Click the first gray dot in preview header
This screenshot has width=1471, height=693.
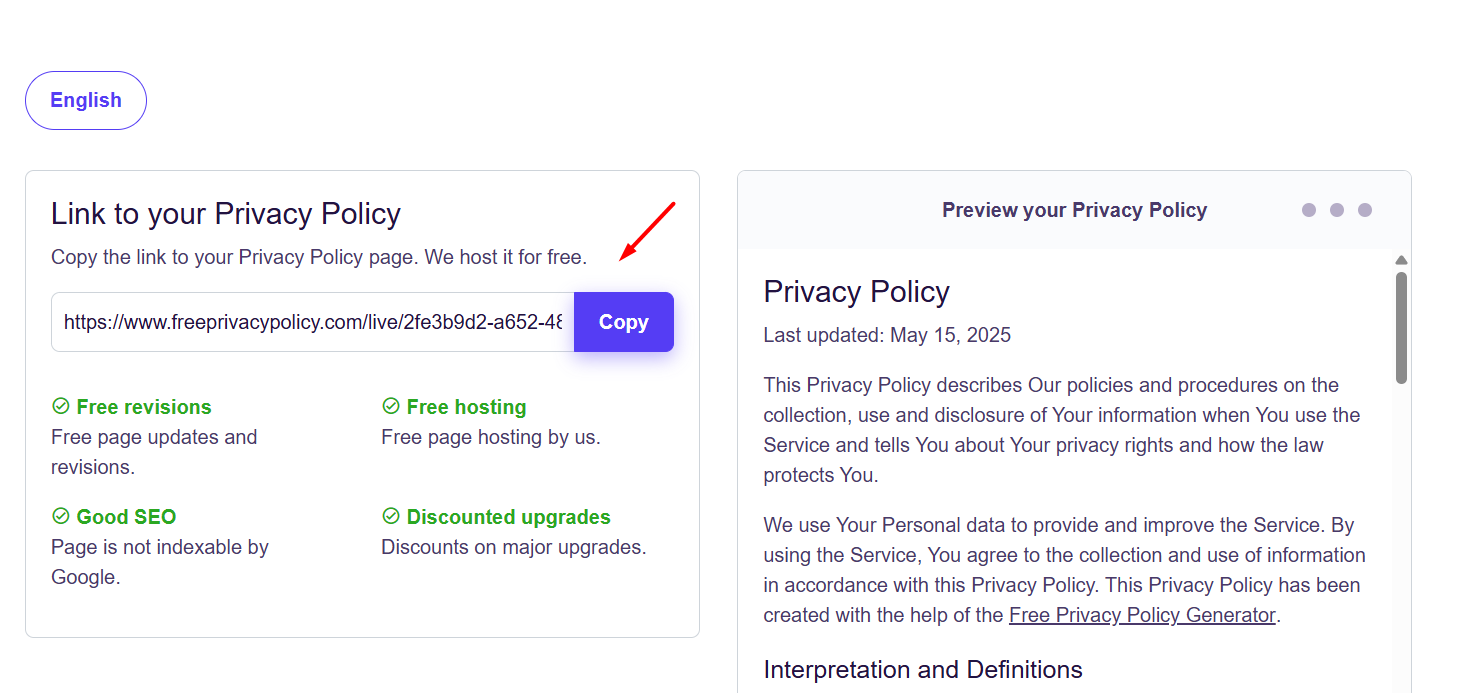[1309, 210]
